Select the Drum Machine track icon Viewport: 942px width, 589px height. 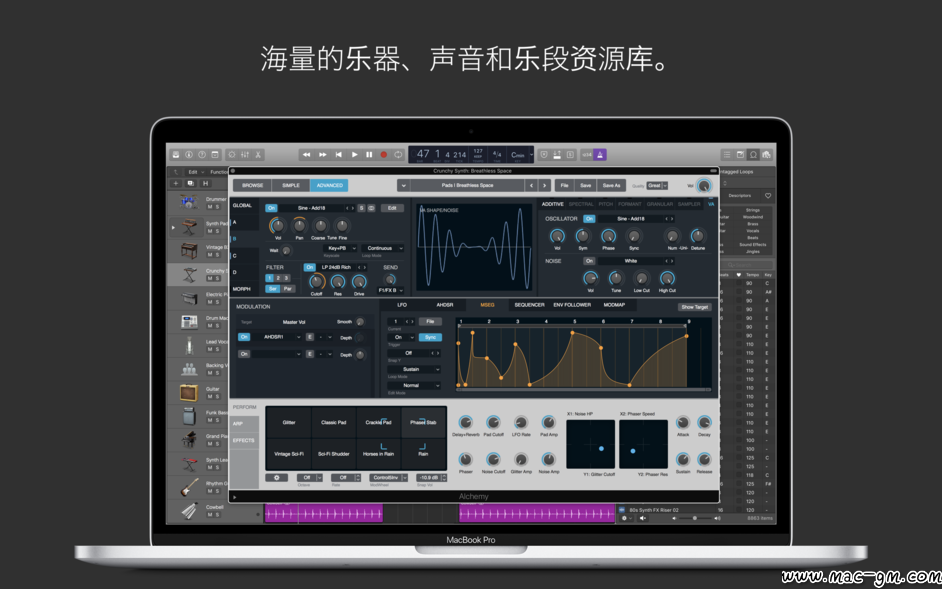[x=189, y=322]
